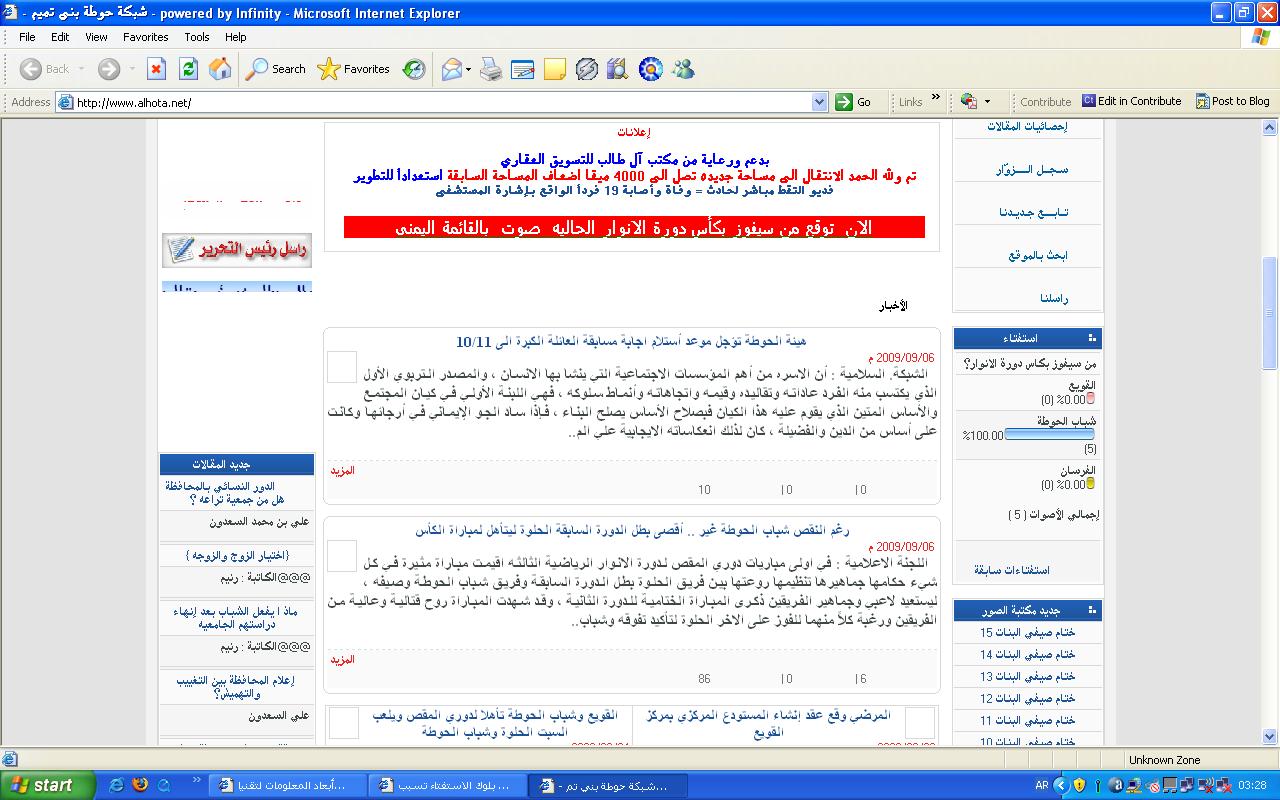Click the Print toolbar icon
Image resolution: width=1280 pixels, height=800 pixels.
pos(490,69)
